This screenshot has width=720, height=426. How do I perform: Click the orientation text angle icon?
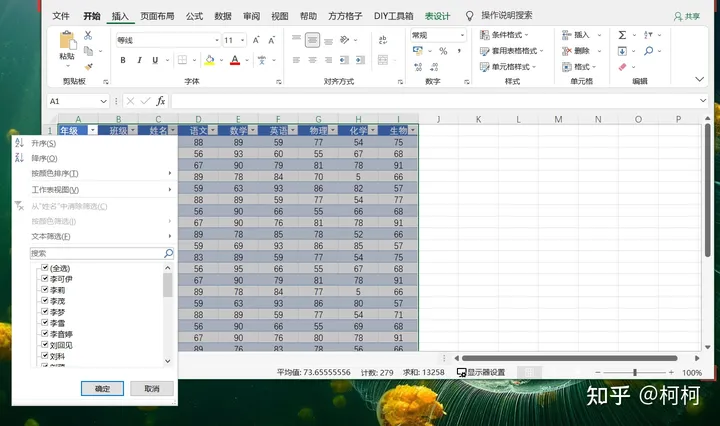click(x=344, y=40)
